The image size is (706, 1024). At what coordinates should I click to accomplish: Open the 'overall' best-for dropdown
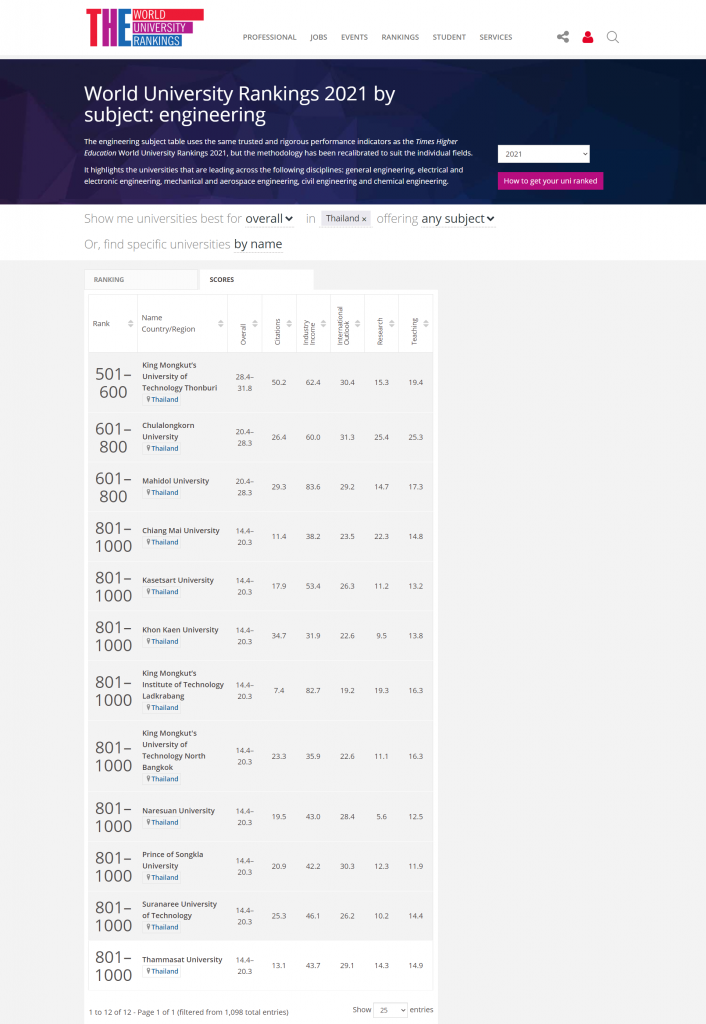(x=269, y=219)
